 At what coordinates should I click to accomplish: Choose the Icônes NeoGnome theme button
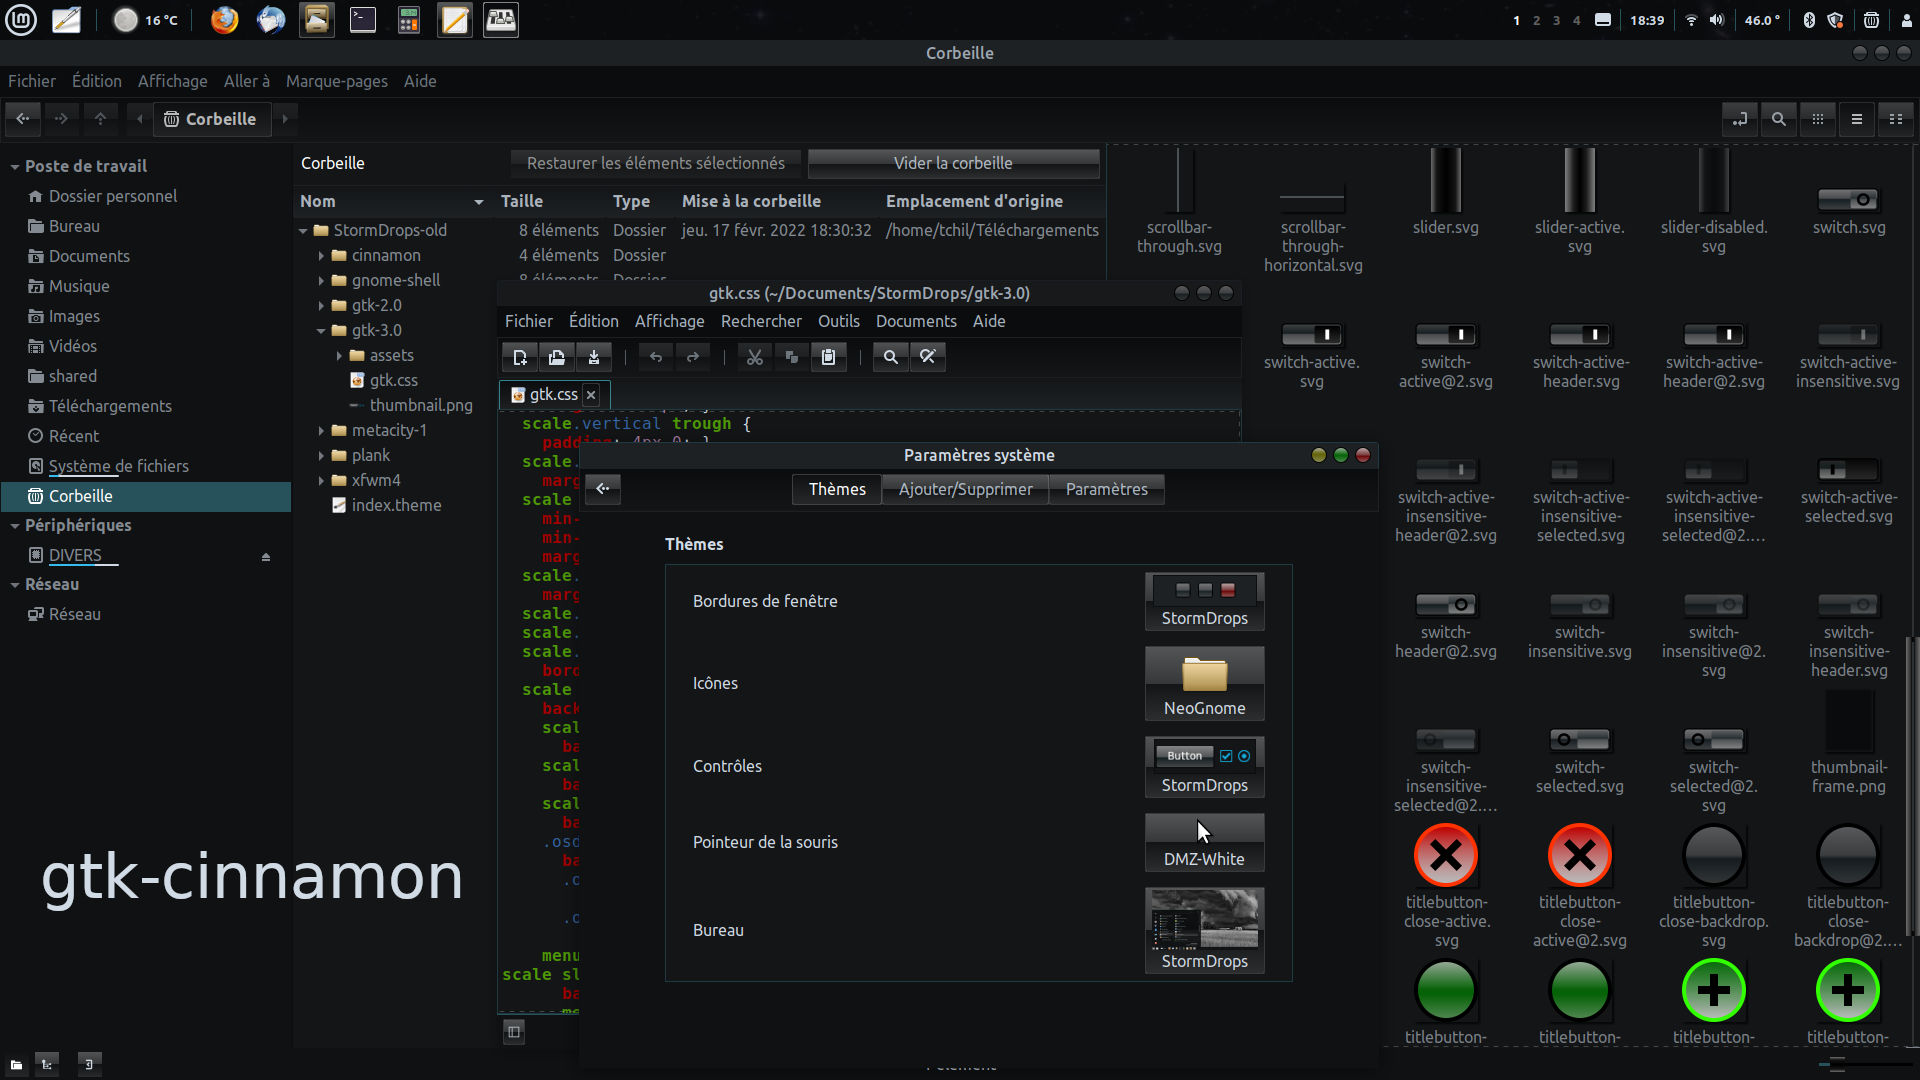[1204, 683]
